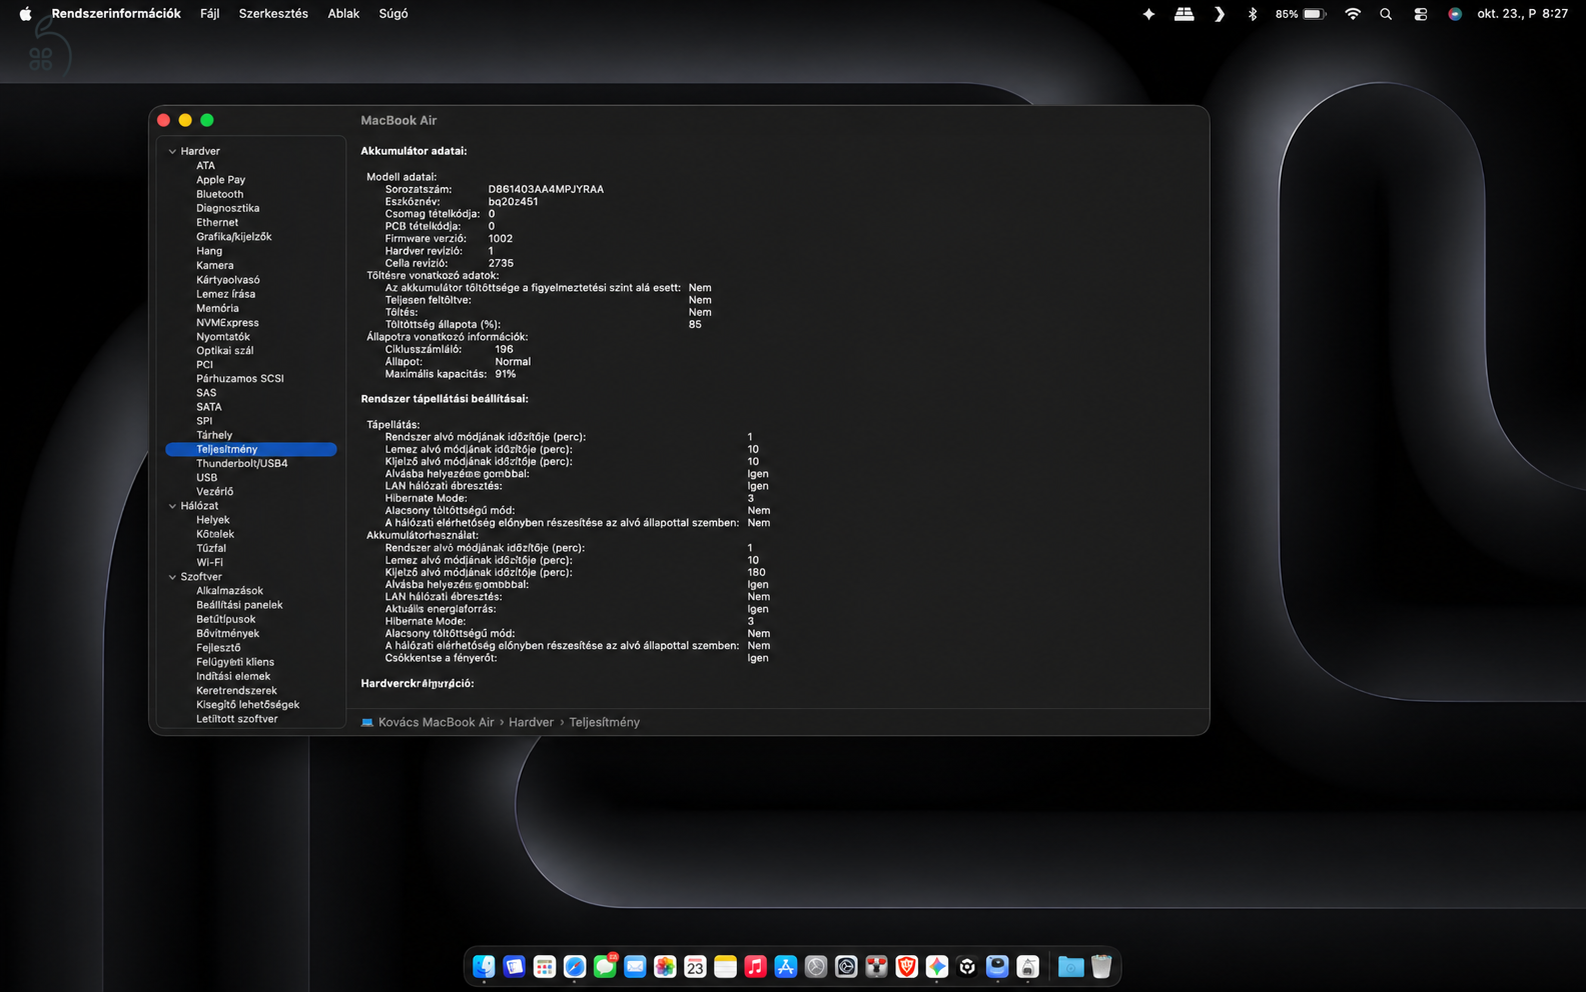Viewport: 1586px width, 992px height.
Task: Open Finder from the Dock
Action: 484,966
